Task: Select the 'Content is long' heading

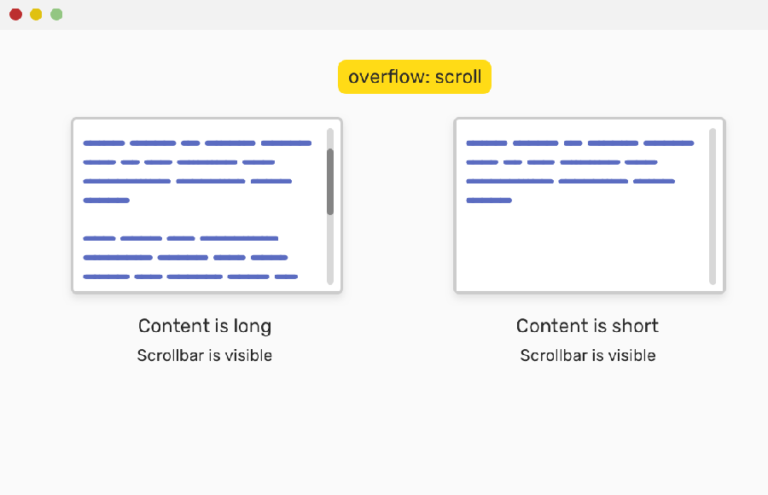Action: coord(205,326)
